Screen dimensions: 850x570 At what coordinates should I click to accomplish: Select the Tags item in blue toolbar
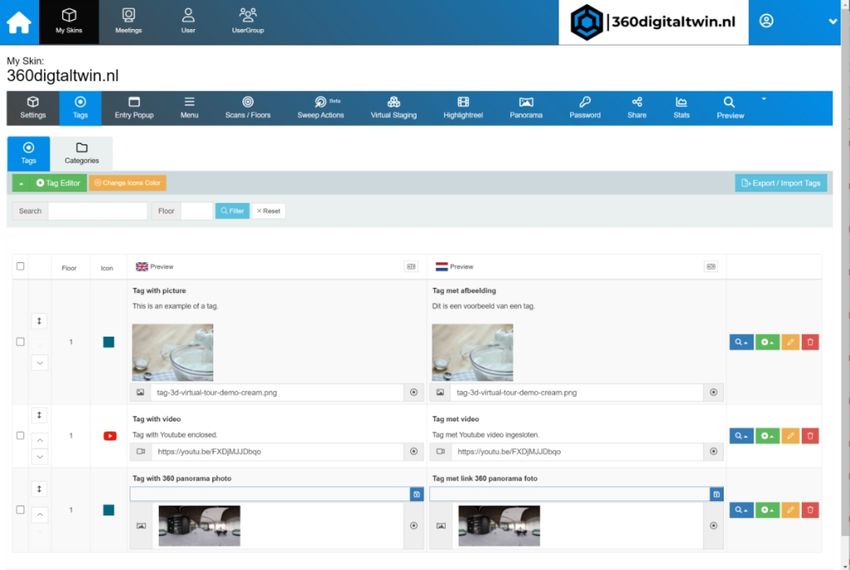(x=80, y=108)
